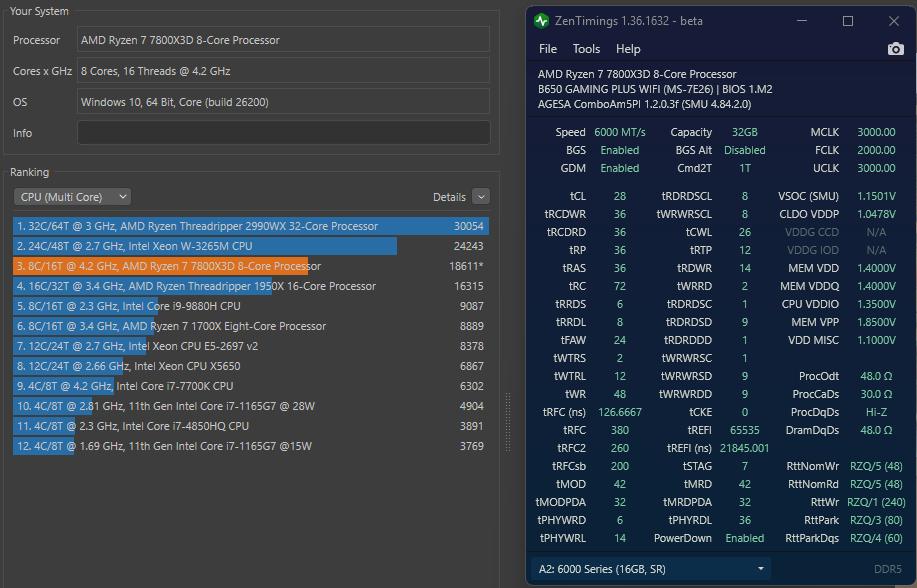The image size is (917, 588).
Task: Close the ZenTimings window
Action: 893,21
